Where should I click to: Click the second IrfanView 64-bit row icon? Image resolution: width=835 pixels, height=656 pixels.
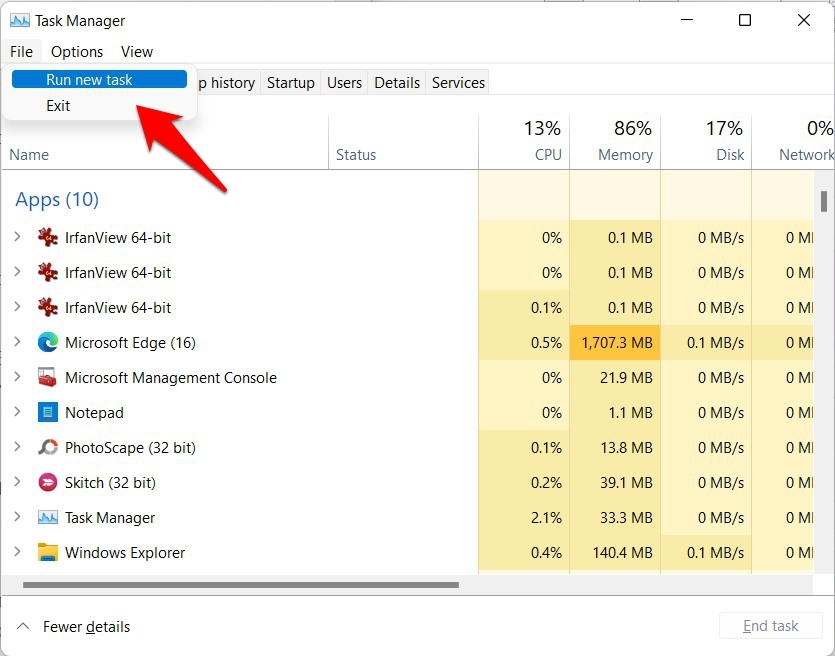point(47,273)
